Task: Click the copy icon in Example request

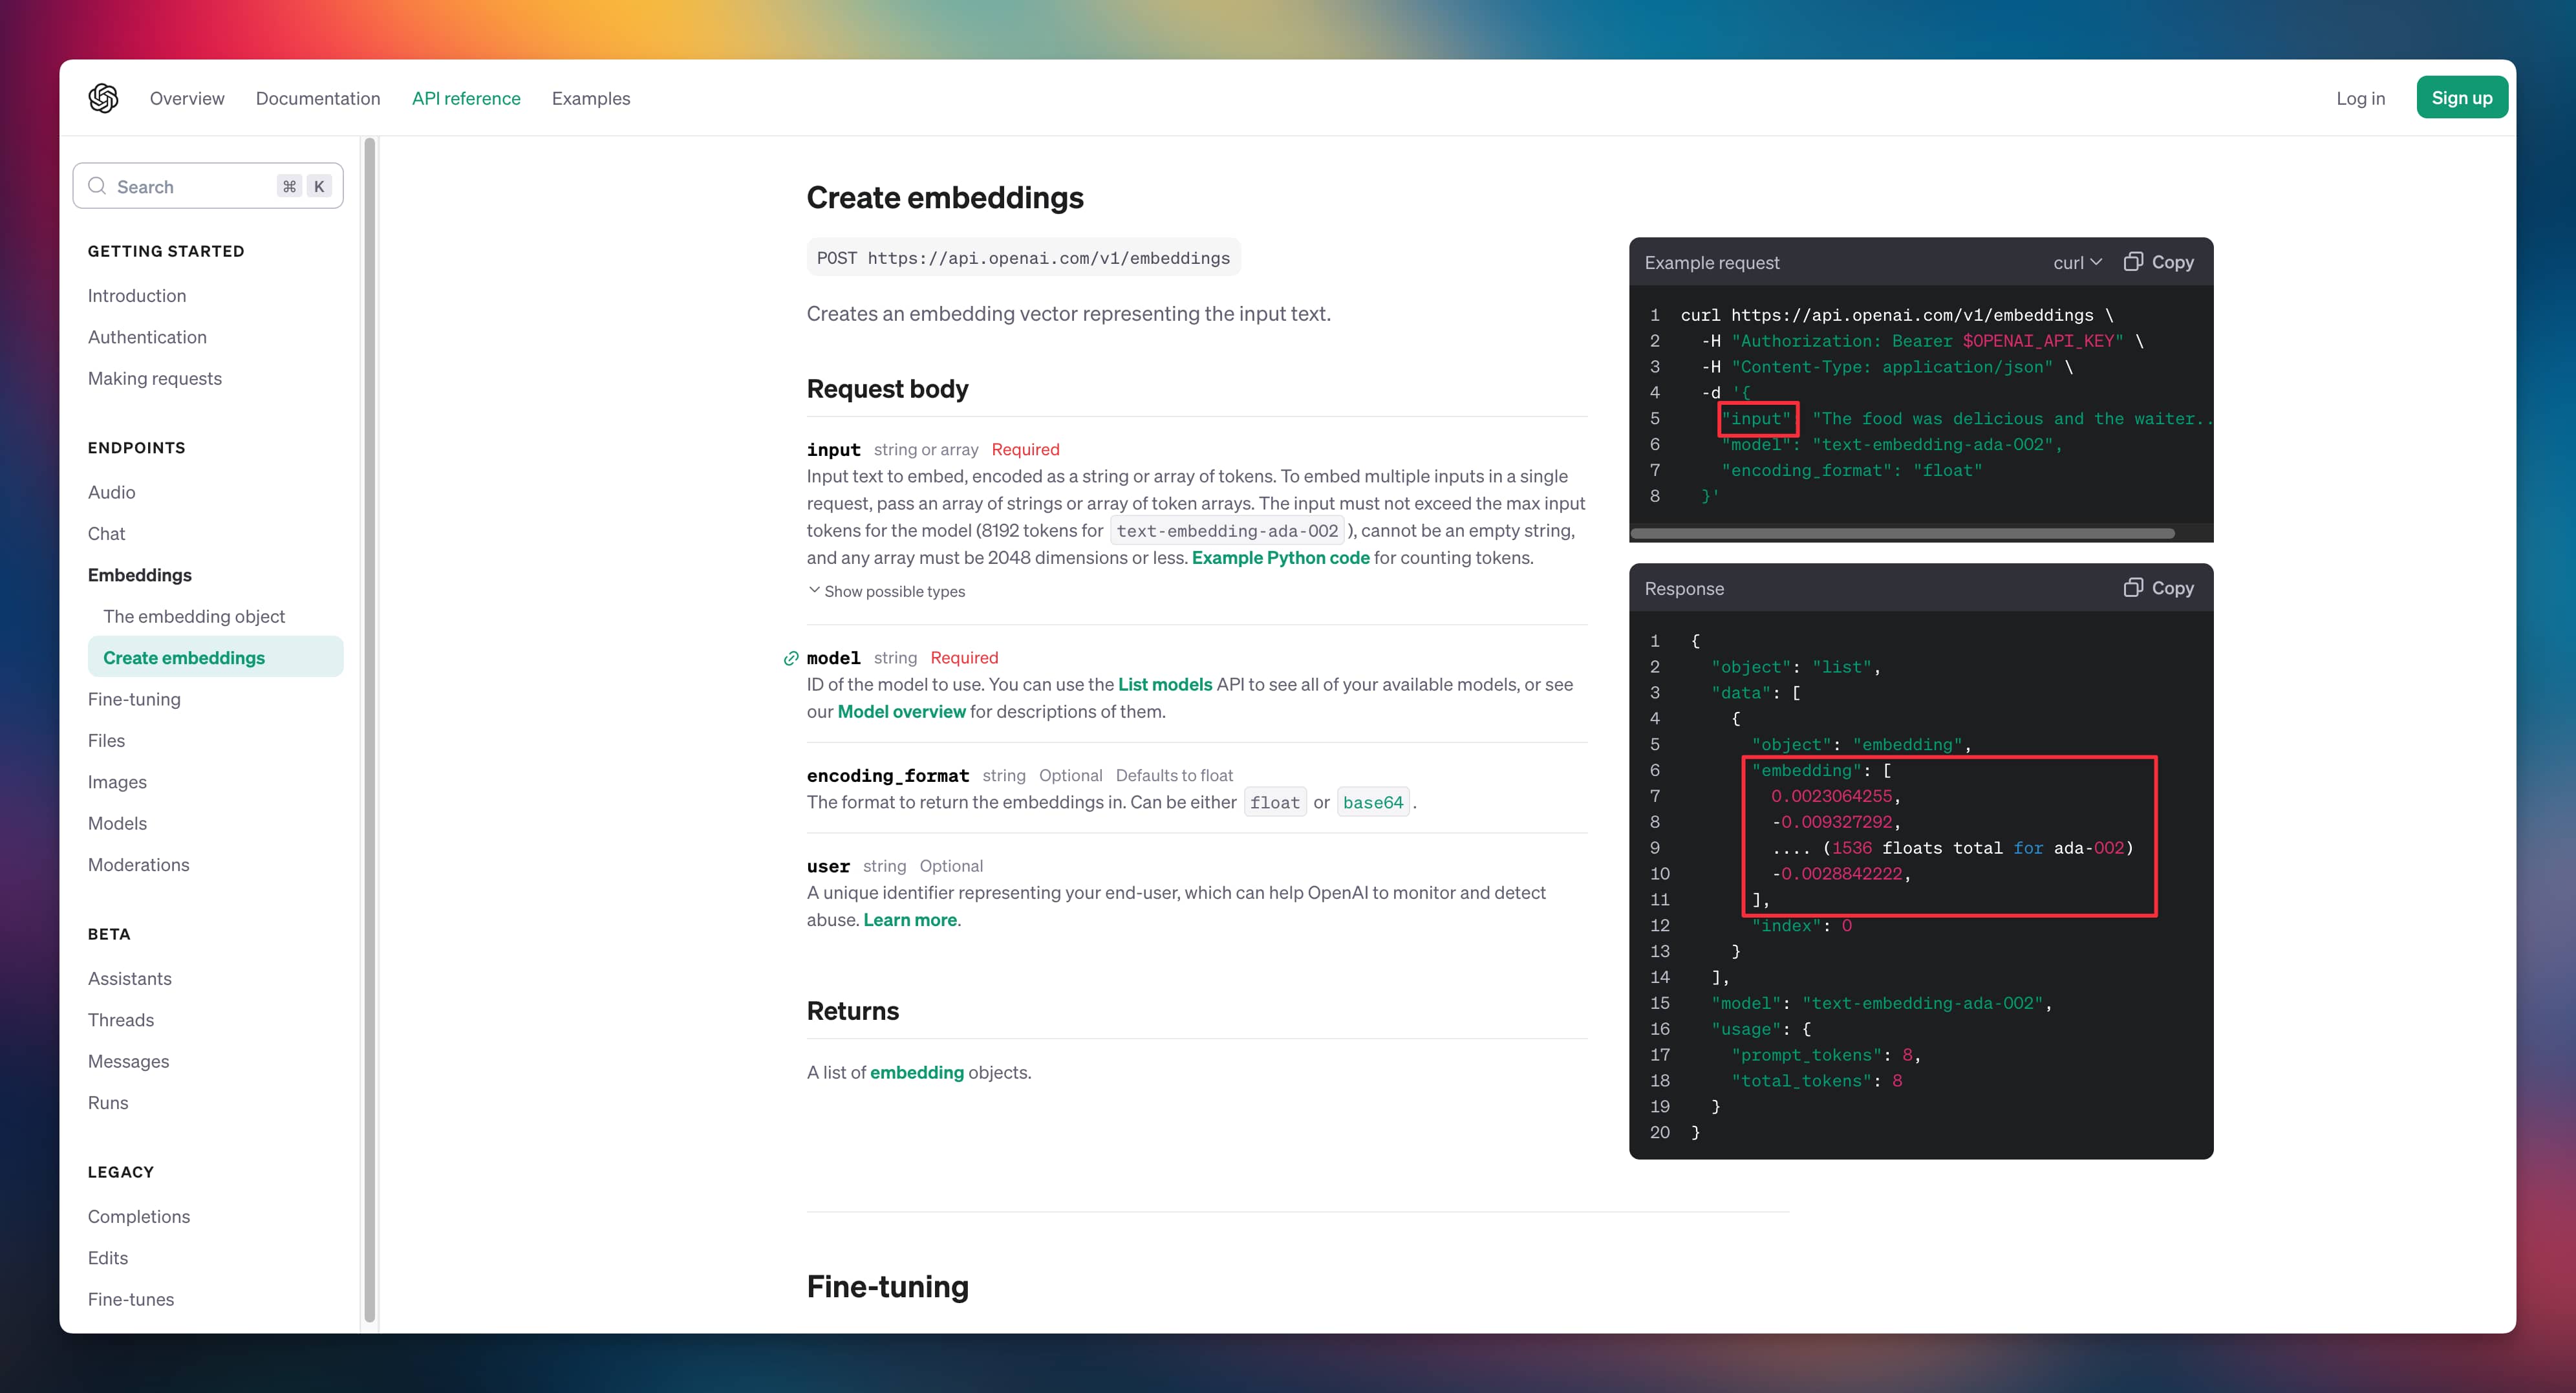Action: coord(2132,262)
